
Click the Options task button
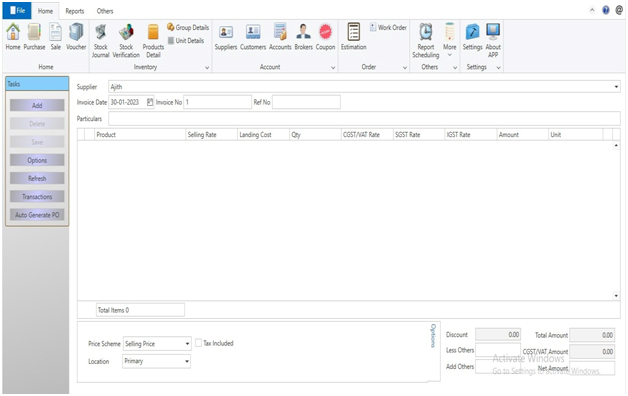(37, 160)
